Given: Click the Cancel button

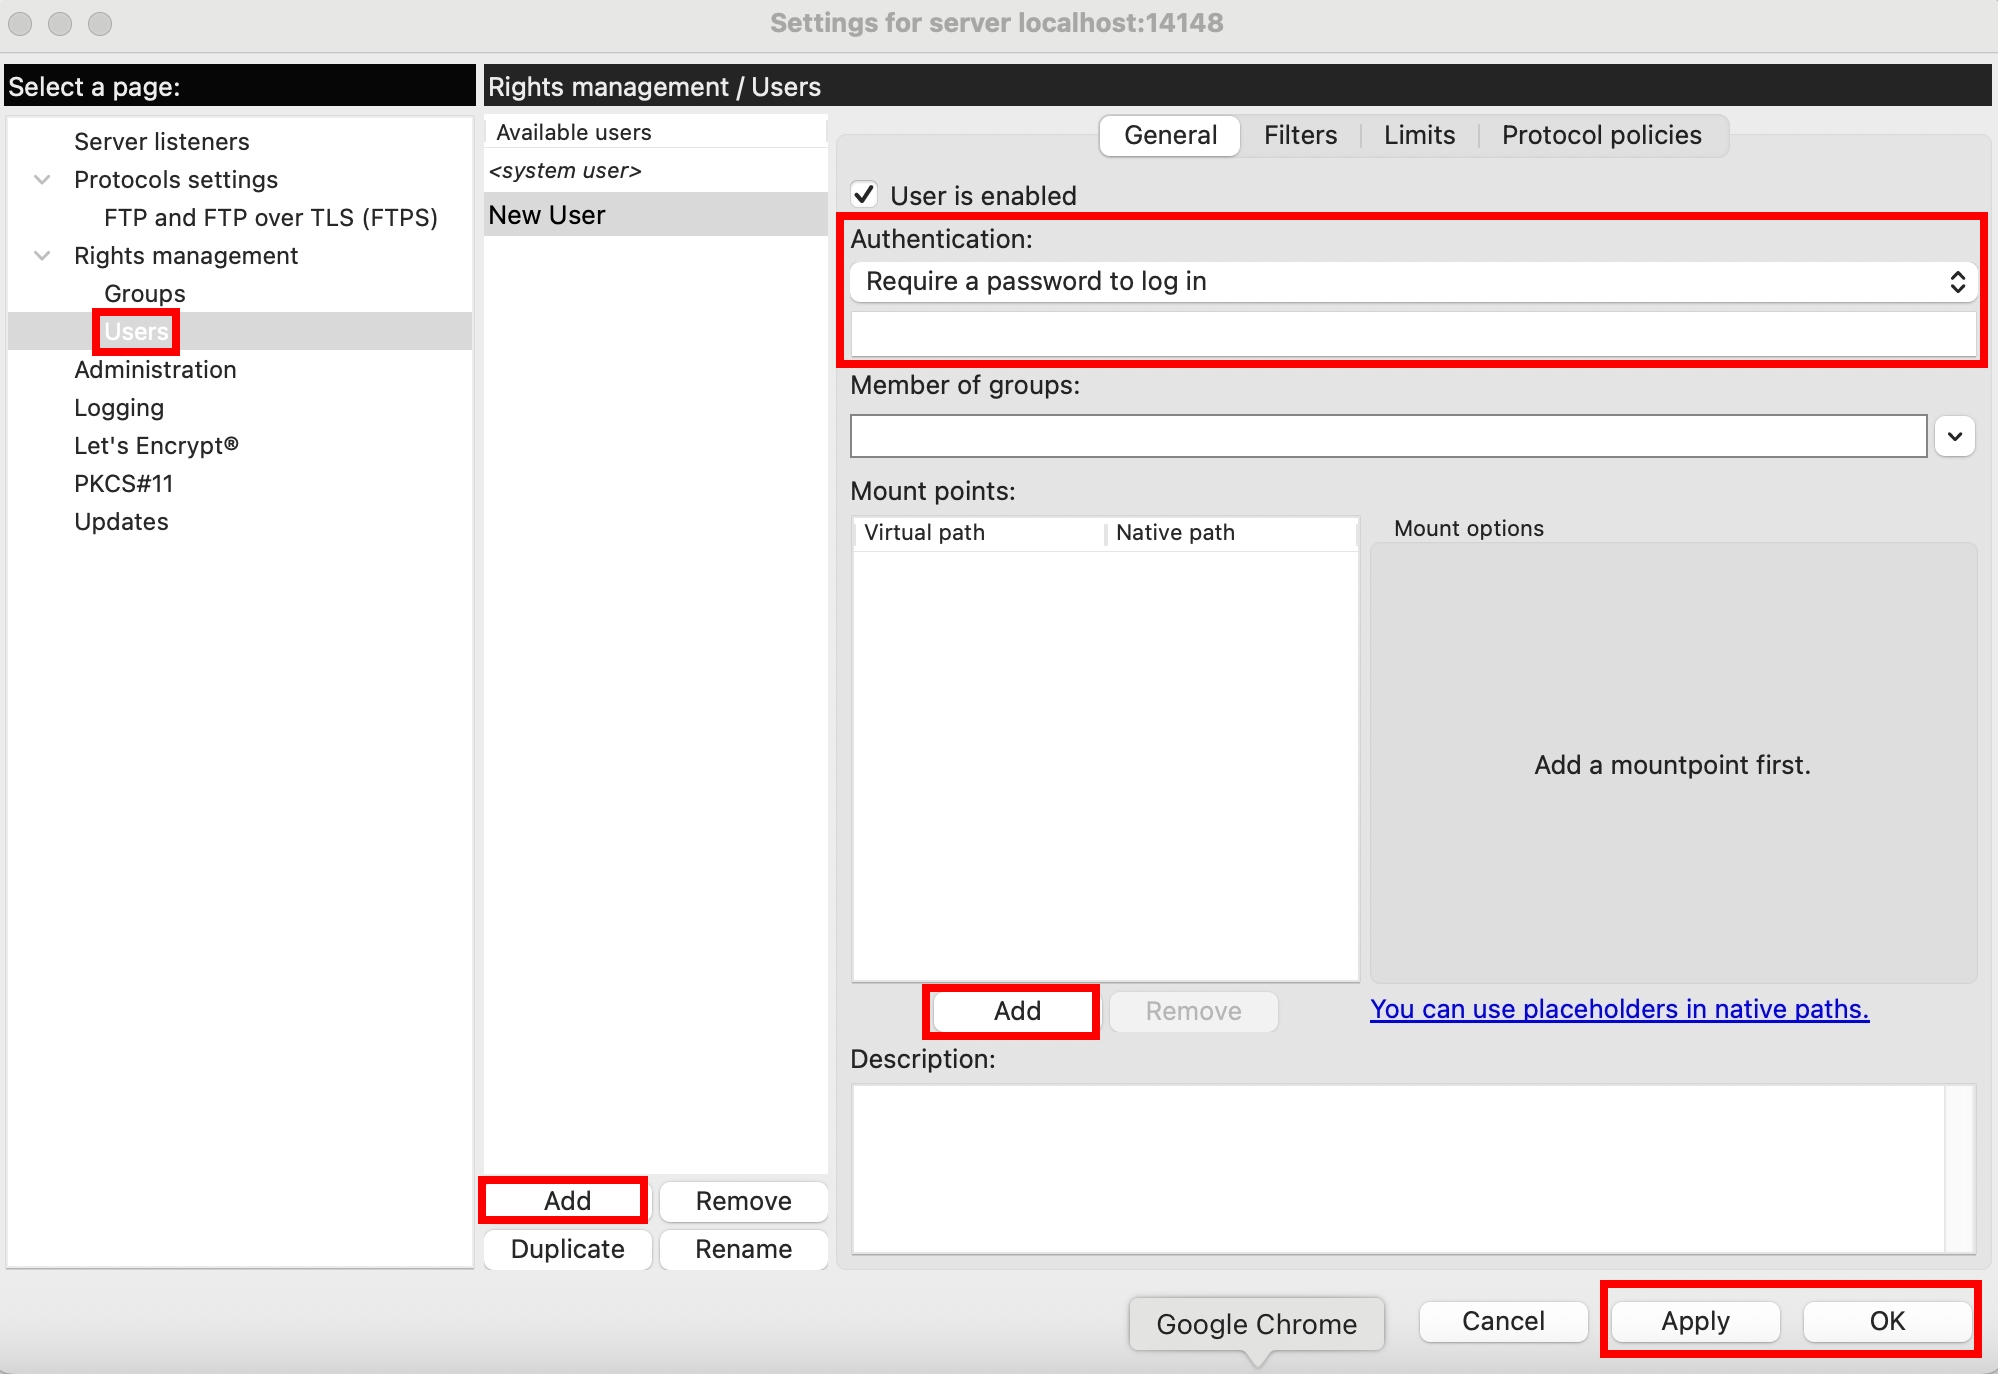Looking at the screenshot, I should [1503, 1321].
